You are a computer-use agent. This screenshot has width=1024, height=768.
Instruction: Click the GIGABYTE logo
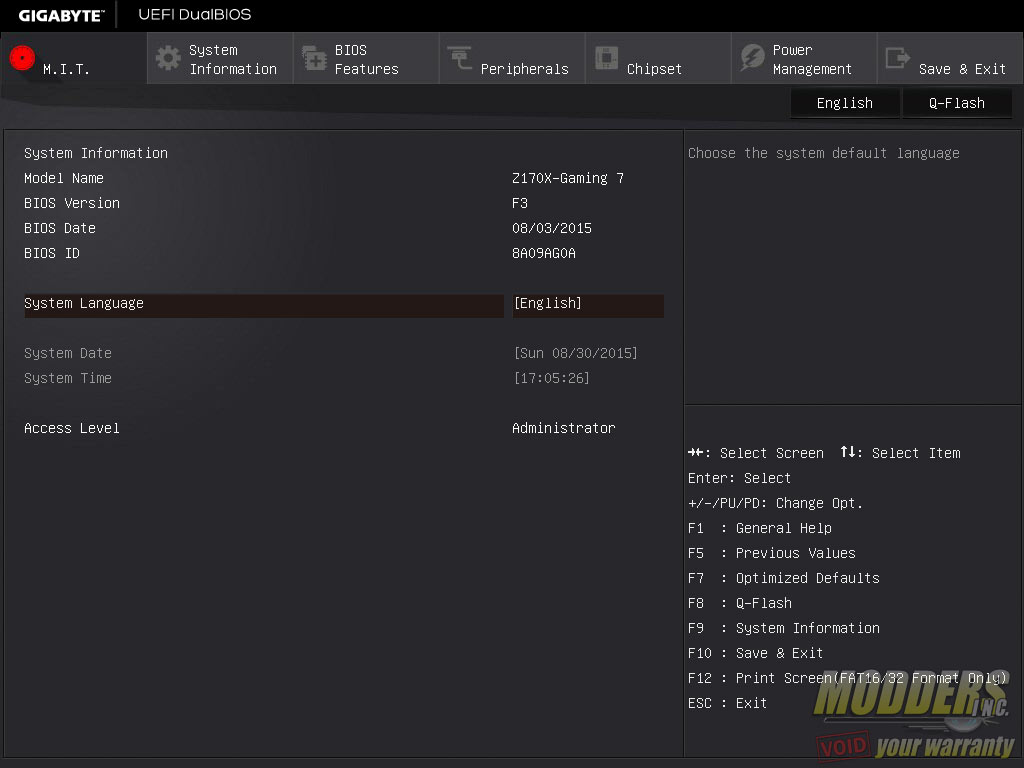[61, 15]
